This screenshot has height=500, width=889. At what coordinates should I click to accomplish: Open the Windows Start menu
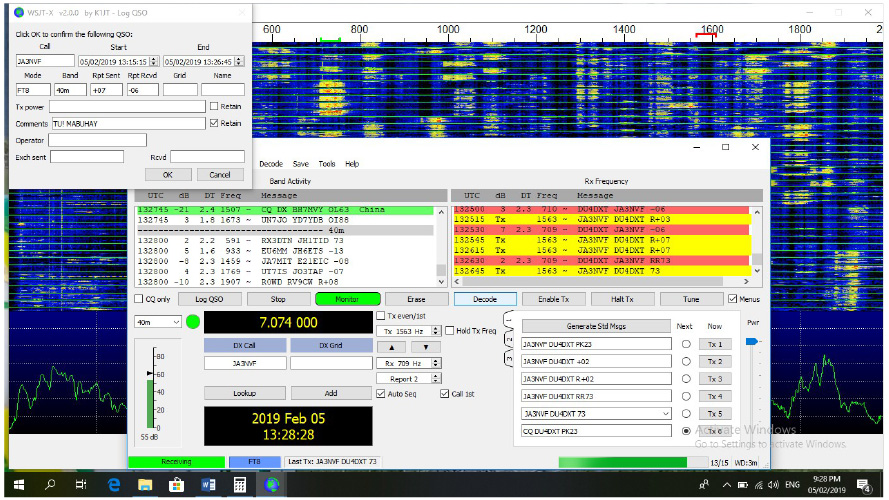pyautogui.click(x=18, y=485)
